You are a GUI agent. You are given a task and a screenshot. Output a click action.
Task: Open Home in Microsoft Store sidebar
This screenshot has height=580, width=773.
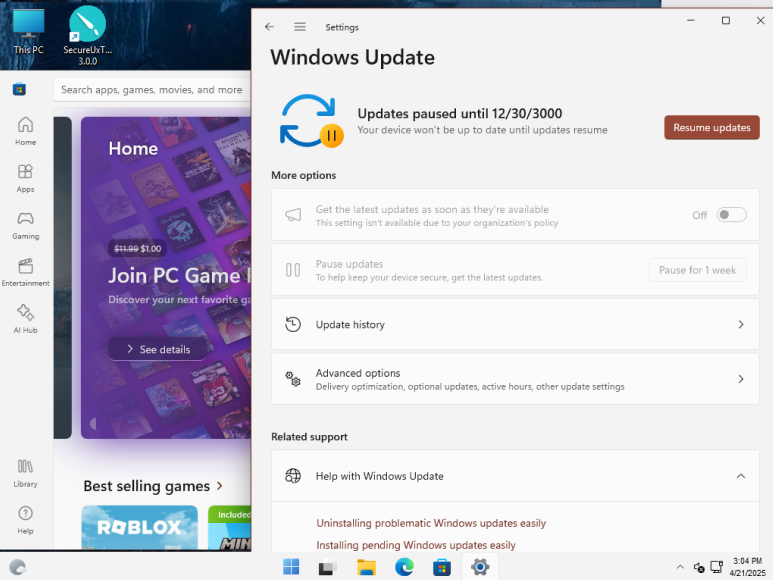click(x=26, y=131)
